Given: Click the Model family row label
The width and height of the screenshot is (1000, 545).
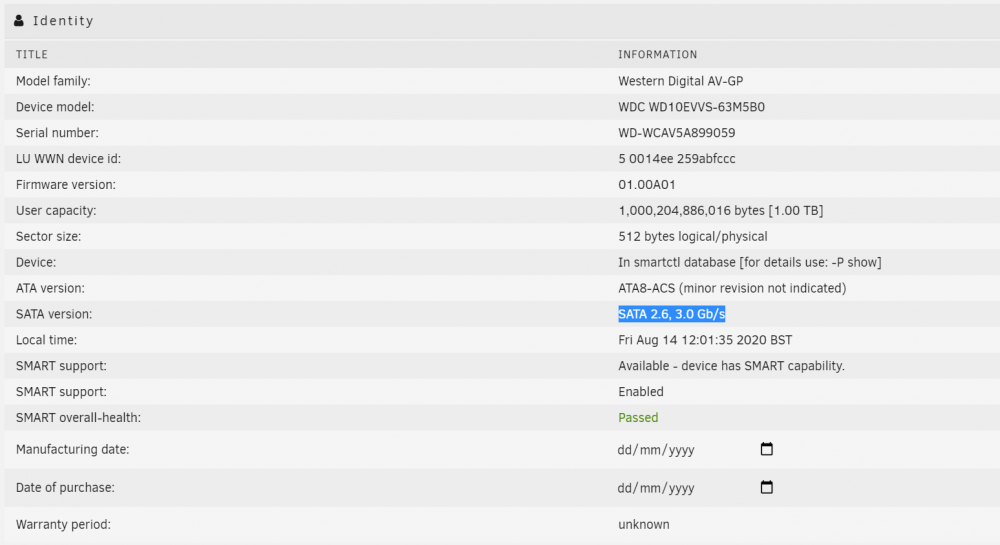Looking at the screenshot, I should [53, 81].
